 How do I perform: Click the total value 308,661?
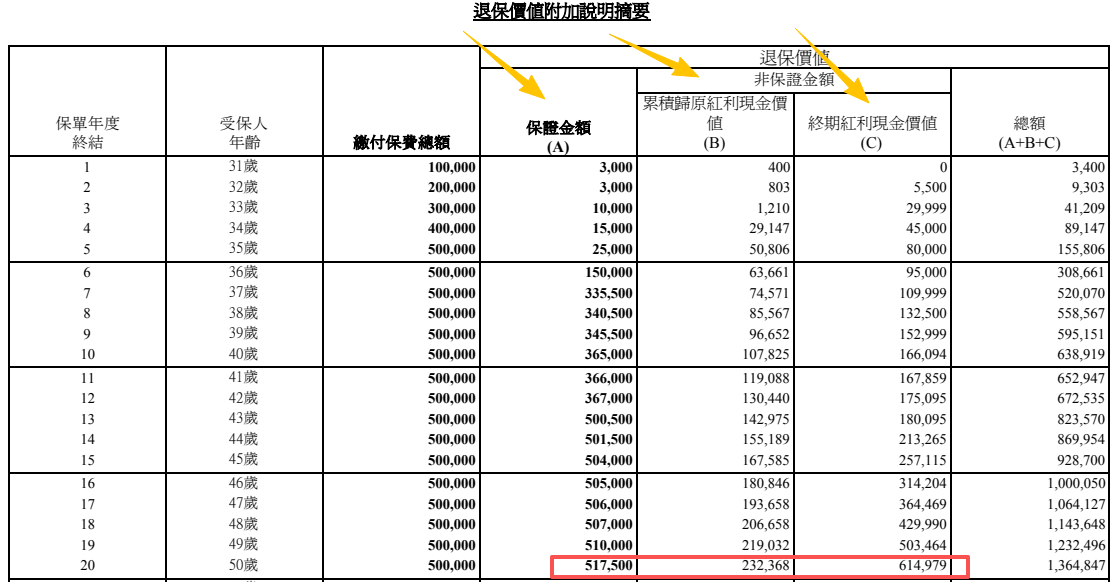point(1081,272)
